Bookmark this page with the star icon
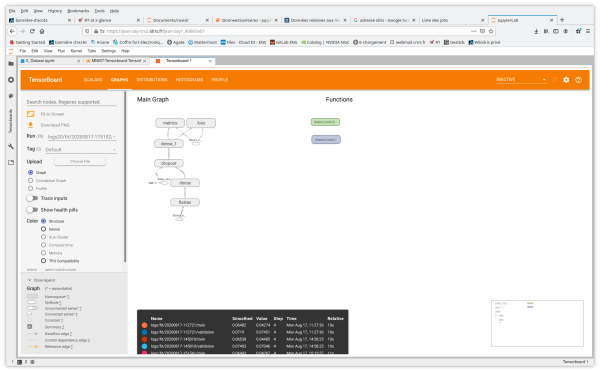This screenshot has width=600, height=372. pyautogui.click(x=491, y=31)
